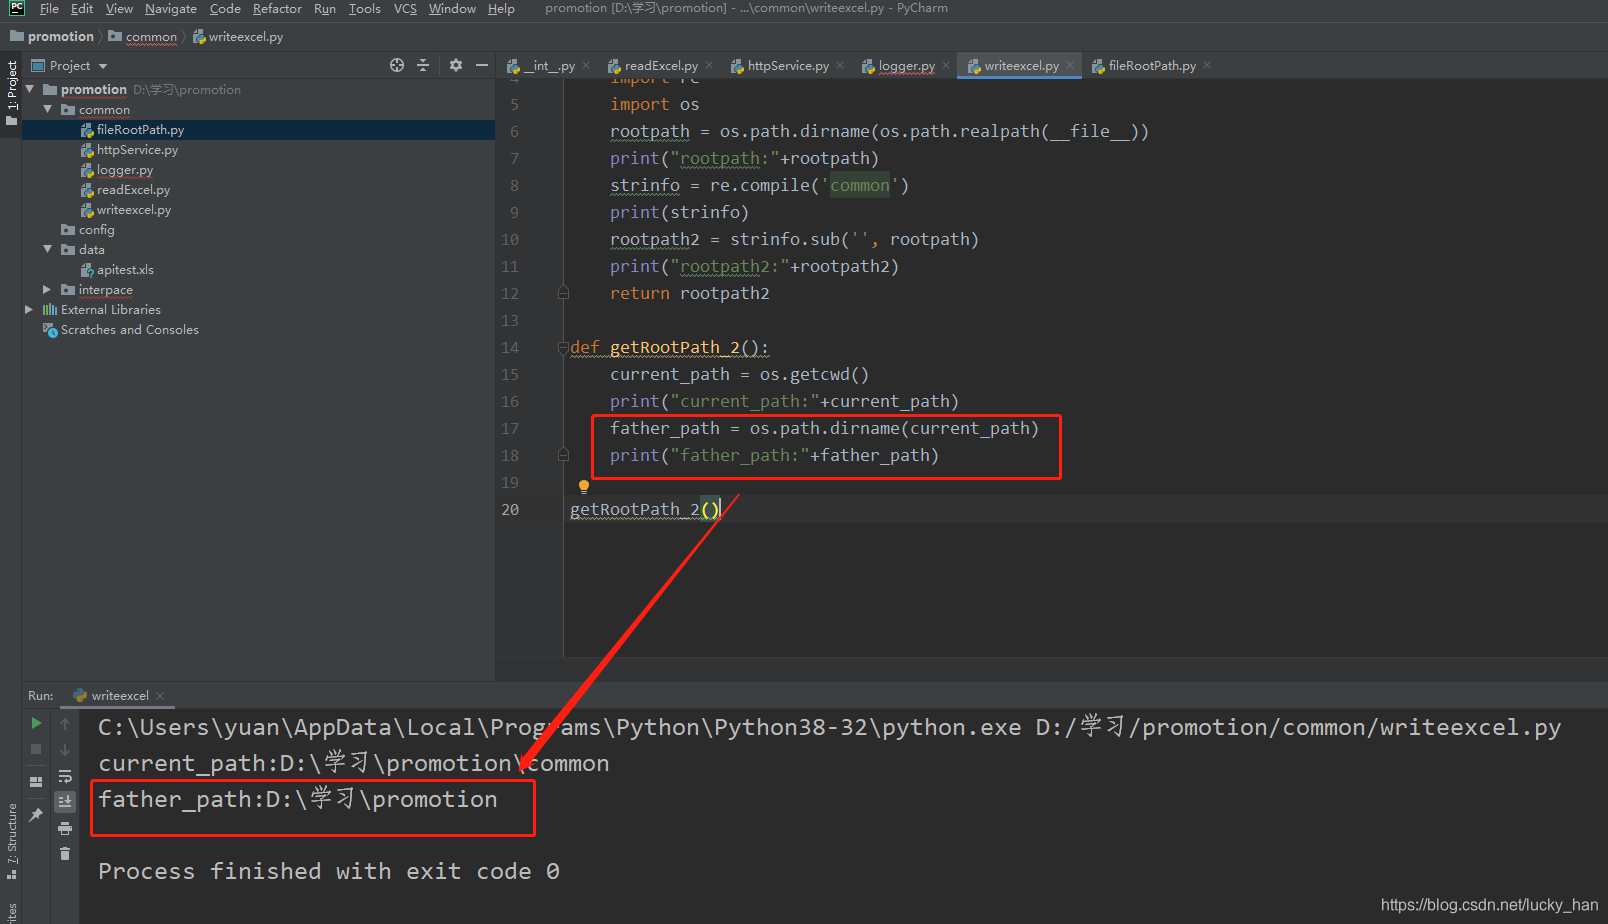Toggle the Z: Structure side tool window
Image resolution: width=1608 pixels, height=924 pixels.
point(11,841)
